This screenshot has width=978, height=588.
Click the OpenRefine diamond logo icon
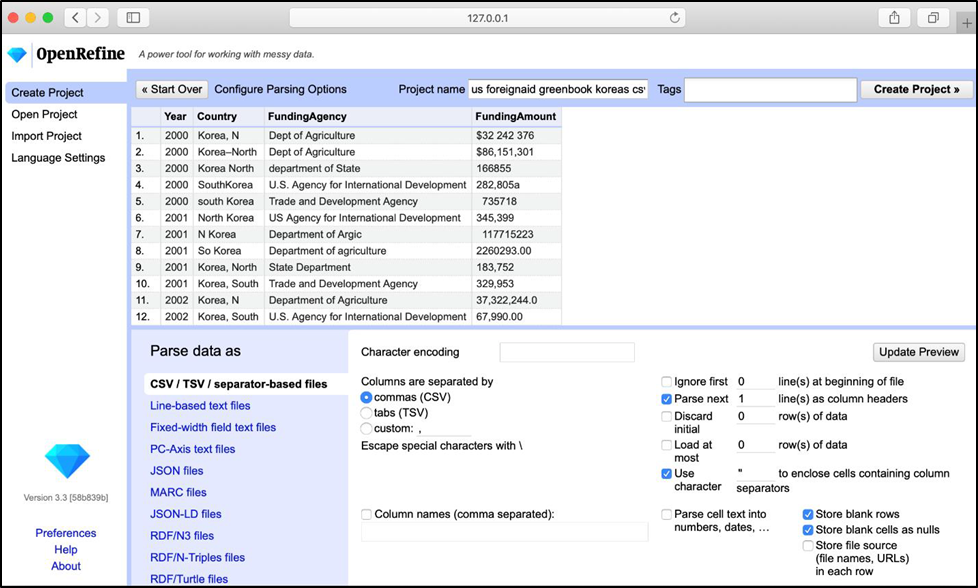click(x=17, y=54)
